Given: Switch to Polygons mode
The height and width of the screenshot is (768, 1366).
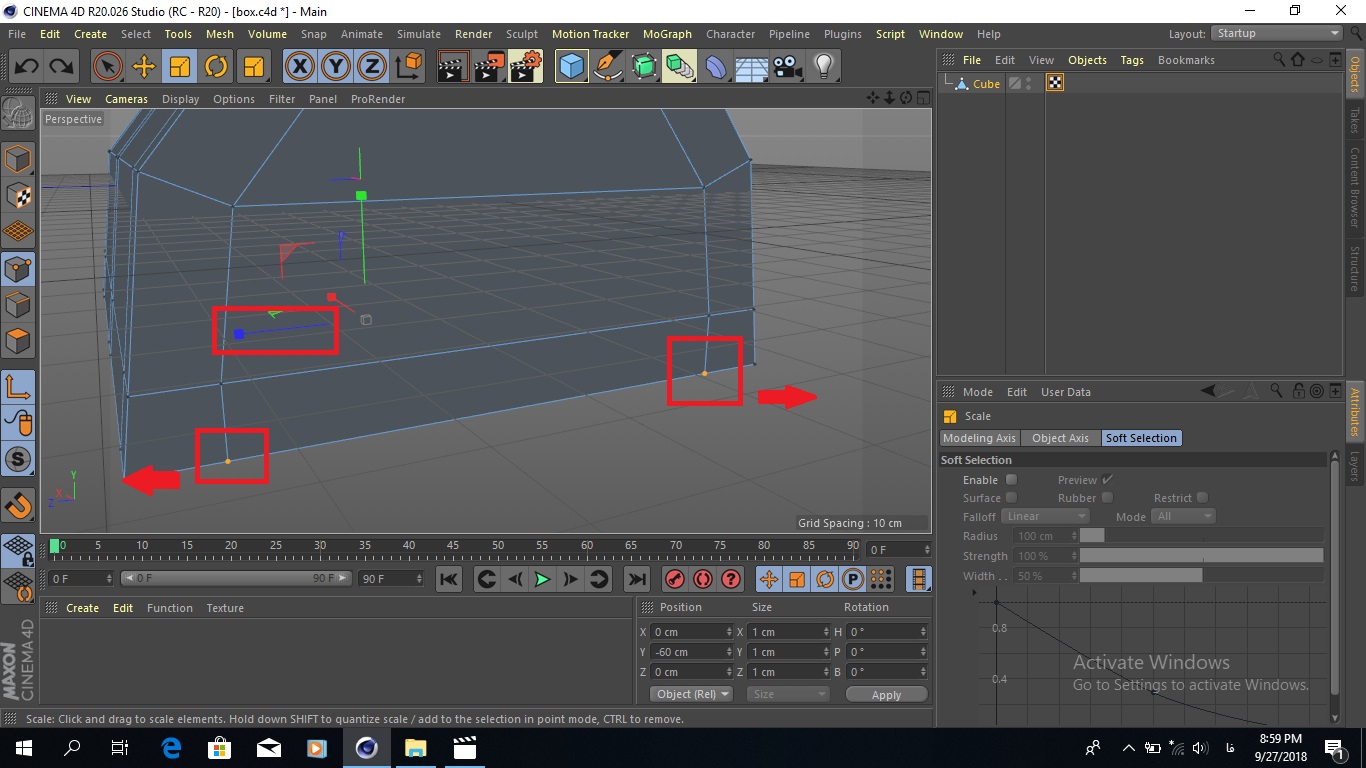Looking at the screenshot, I should 18,341.
